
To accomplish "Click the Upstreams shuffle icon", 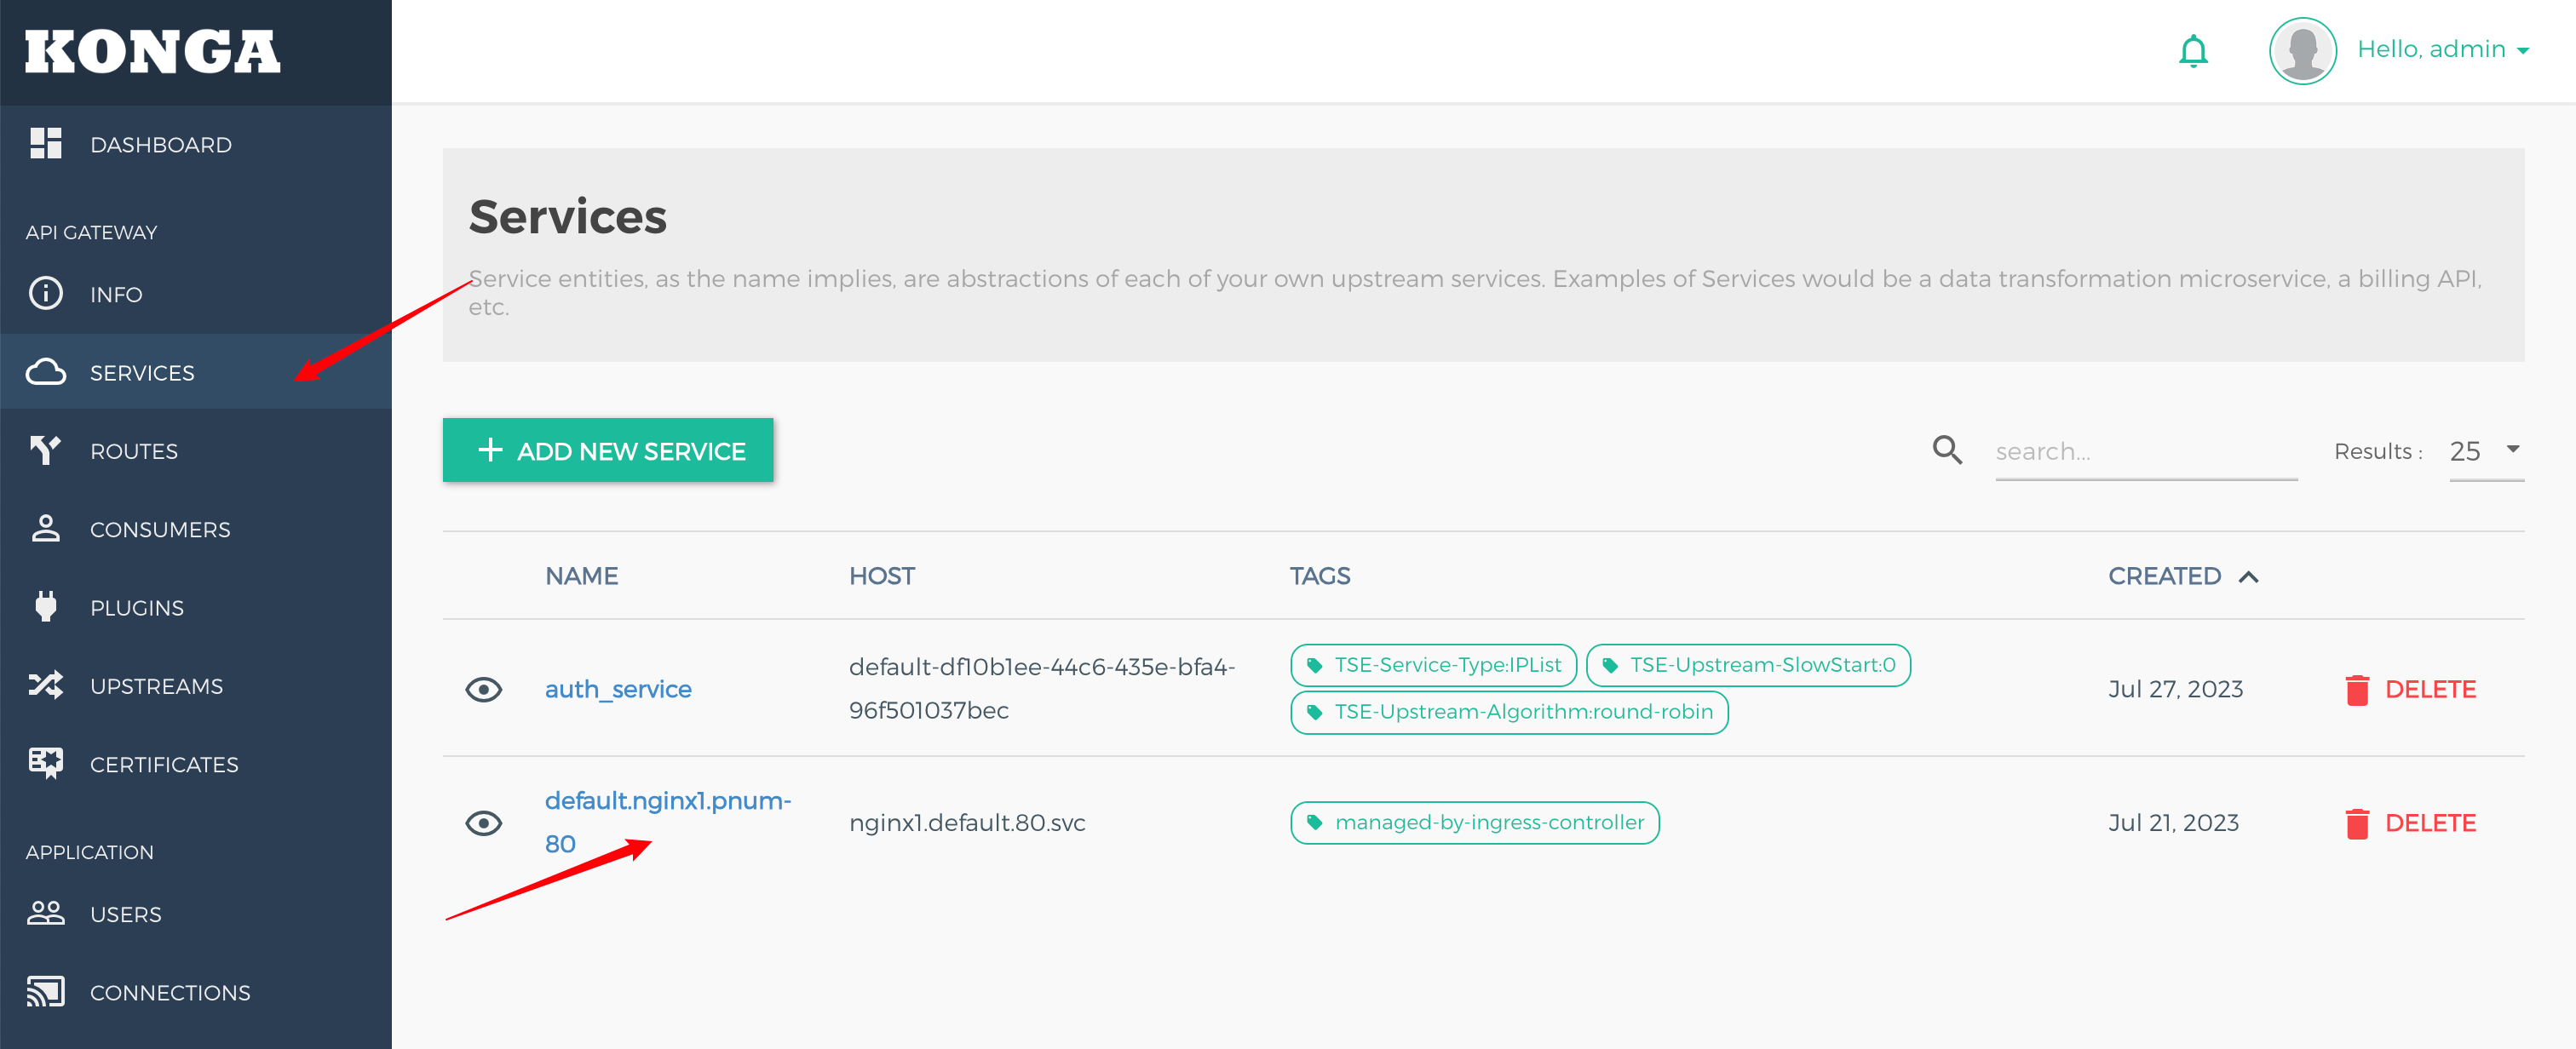I will [46, 685].
